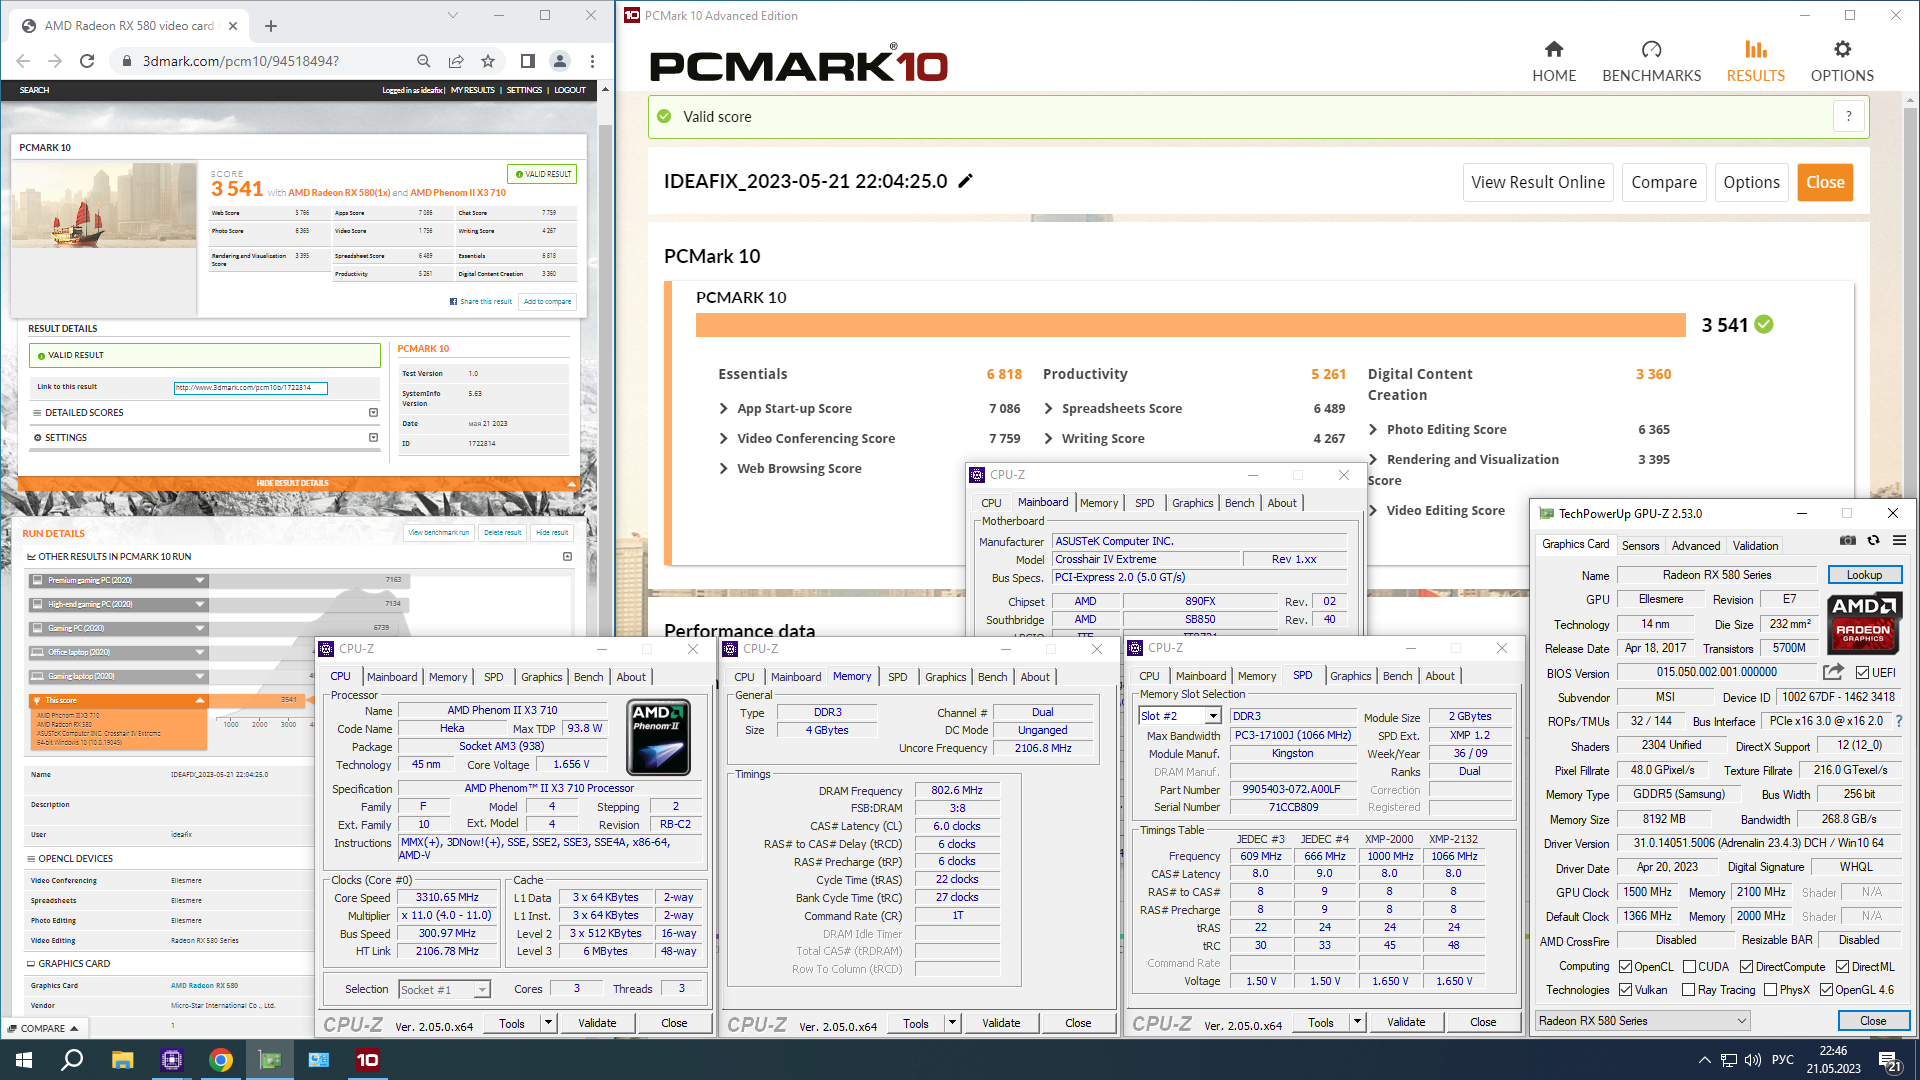Switch to the Sensors tab in GPU-Z
The image size is (1920, 1080).
pyautogui.click(x=1640, y=546)
